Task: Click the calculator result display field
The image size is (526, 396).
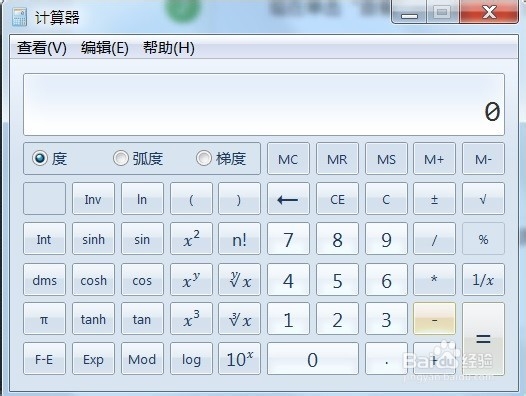Action: [x=264, y=104]
